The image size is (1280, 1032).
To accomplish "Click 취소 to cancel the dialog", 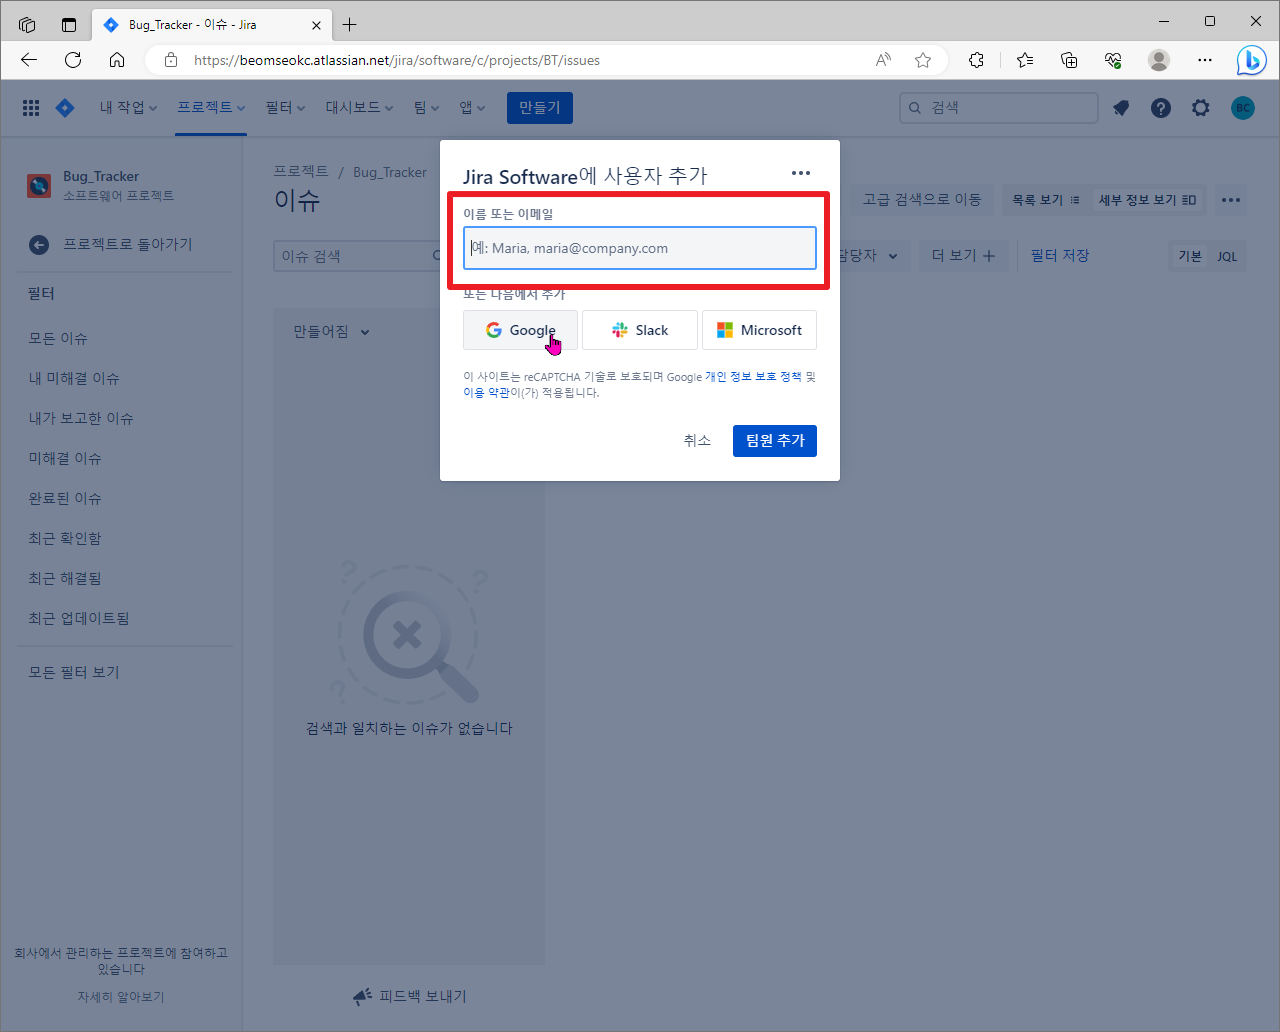I will 697,441.
